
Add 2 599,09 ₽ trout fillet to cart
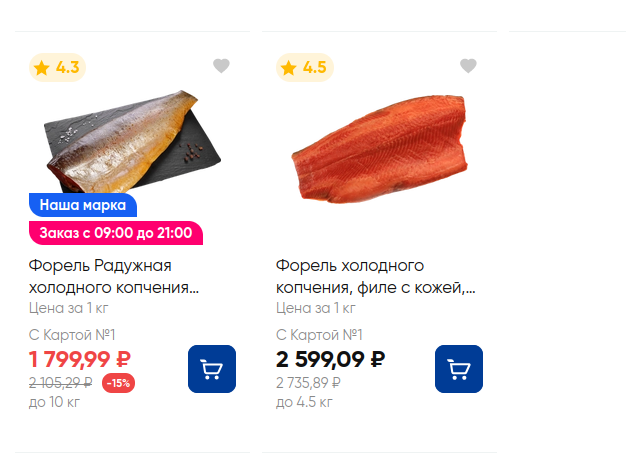pyautogui.click(x=459, y=369)
